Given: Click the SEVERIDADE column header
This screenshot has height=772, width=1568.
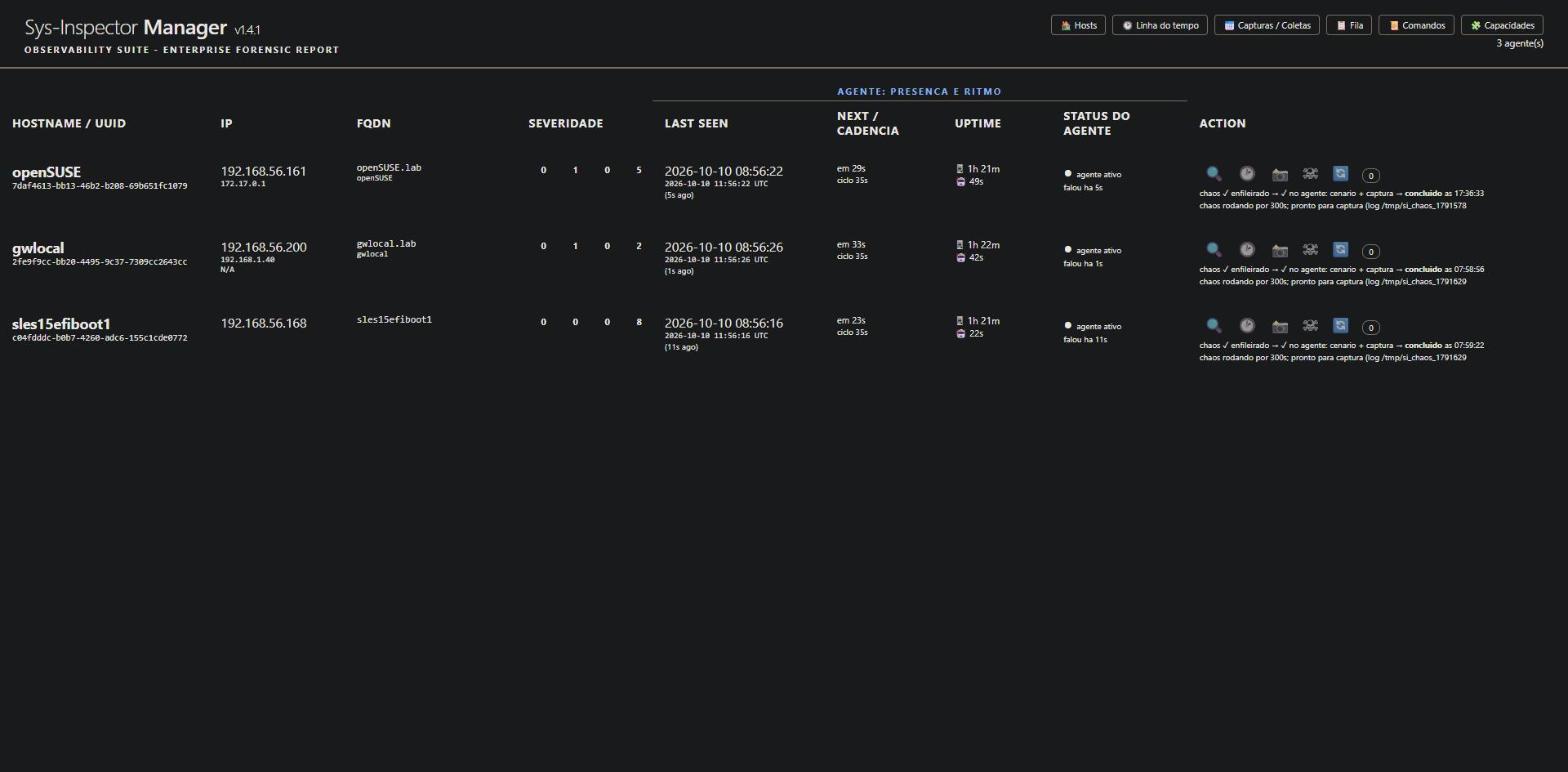Looking at the screenshot, I should coord(565,123).
